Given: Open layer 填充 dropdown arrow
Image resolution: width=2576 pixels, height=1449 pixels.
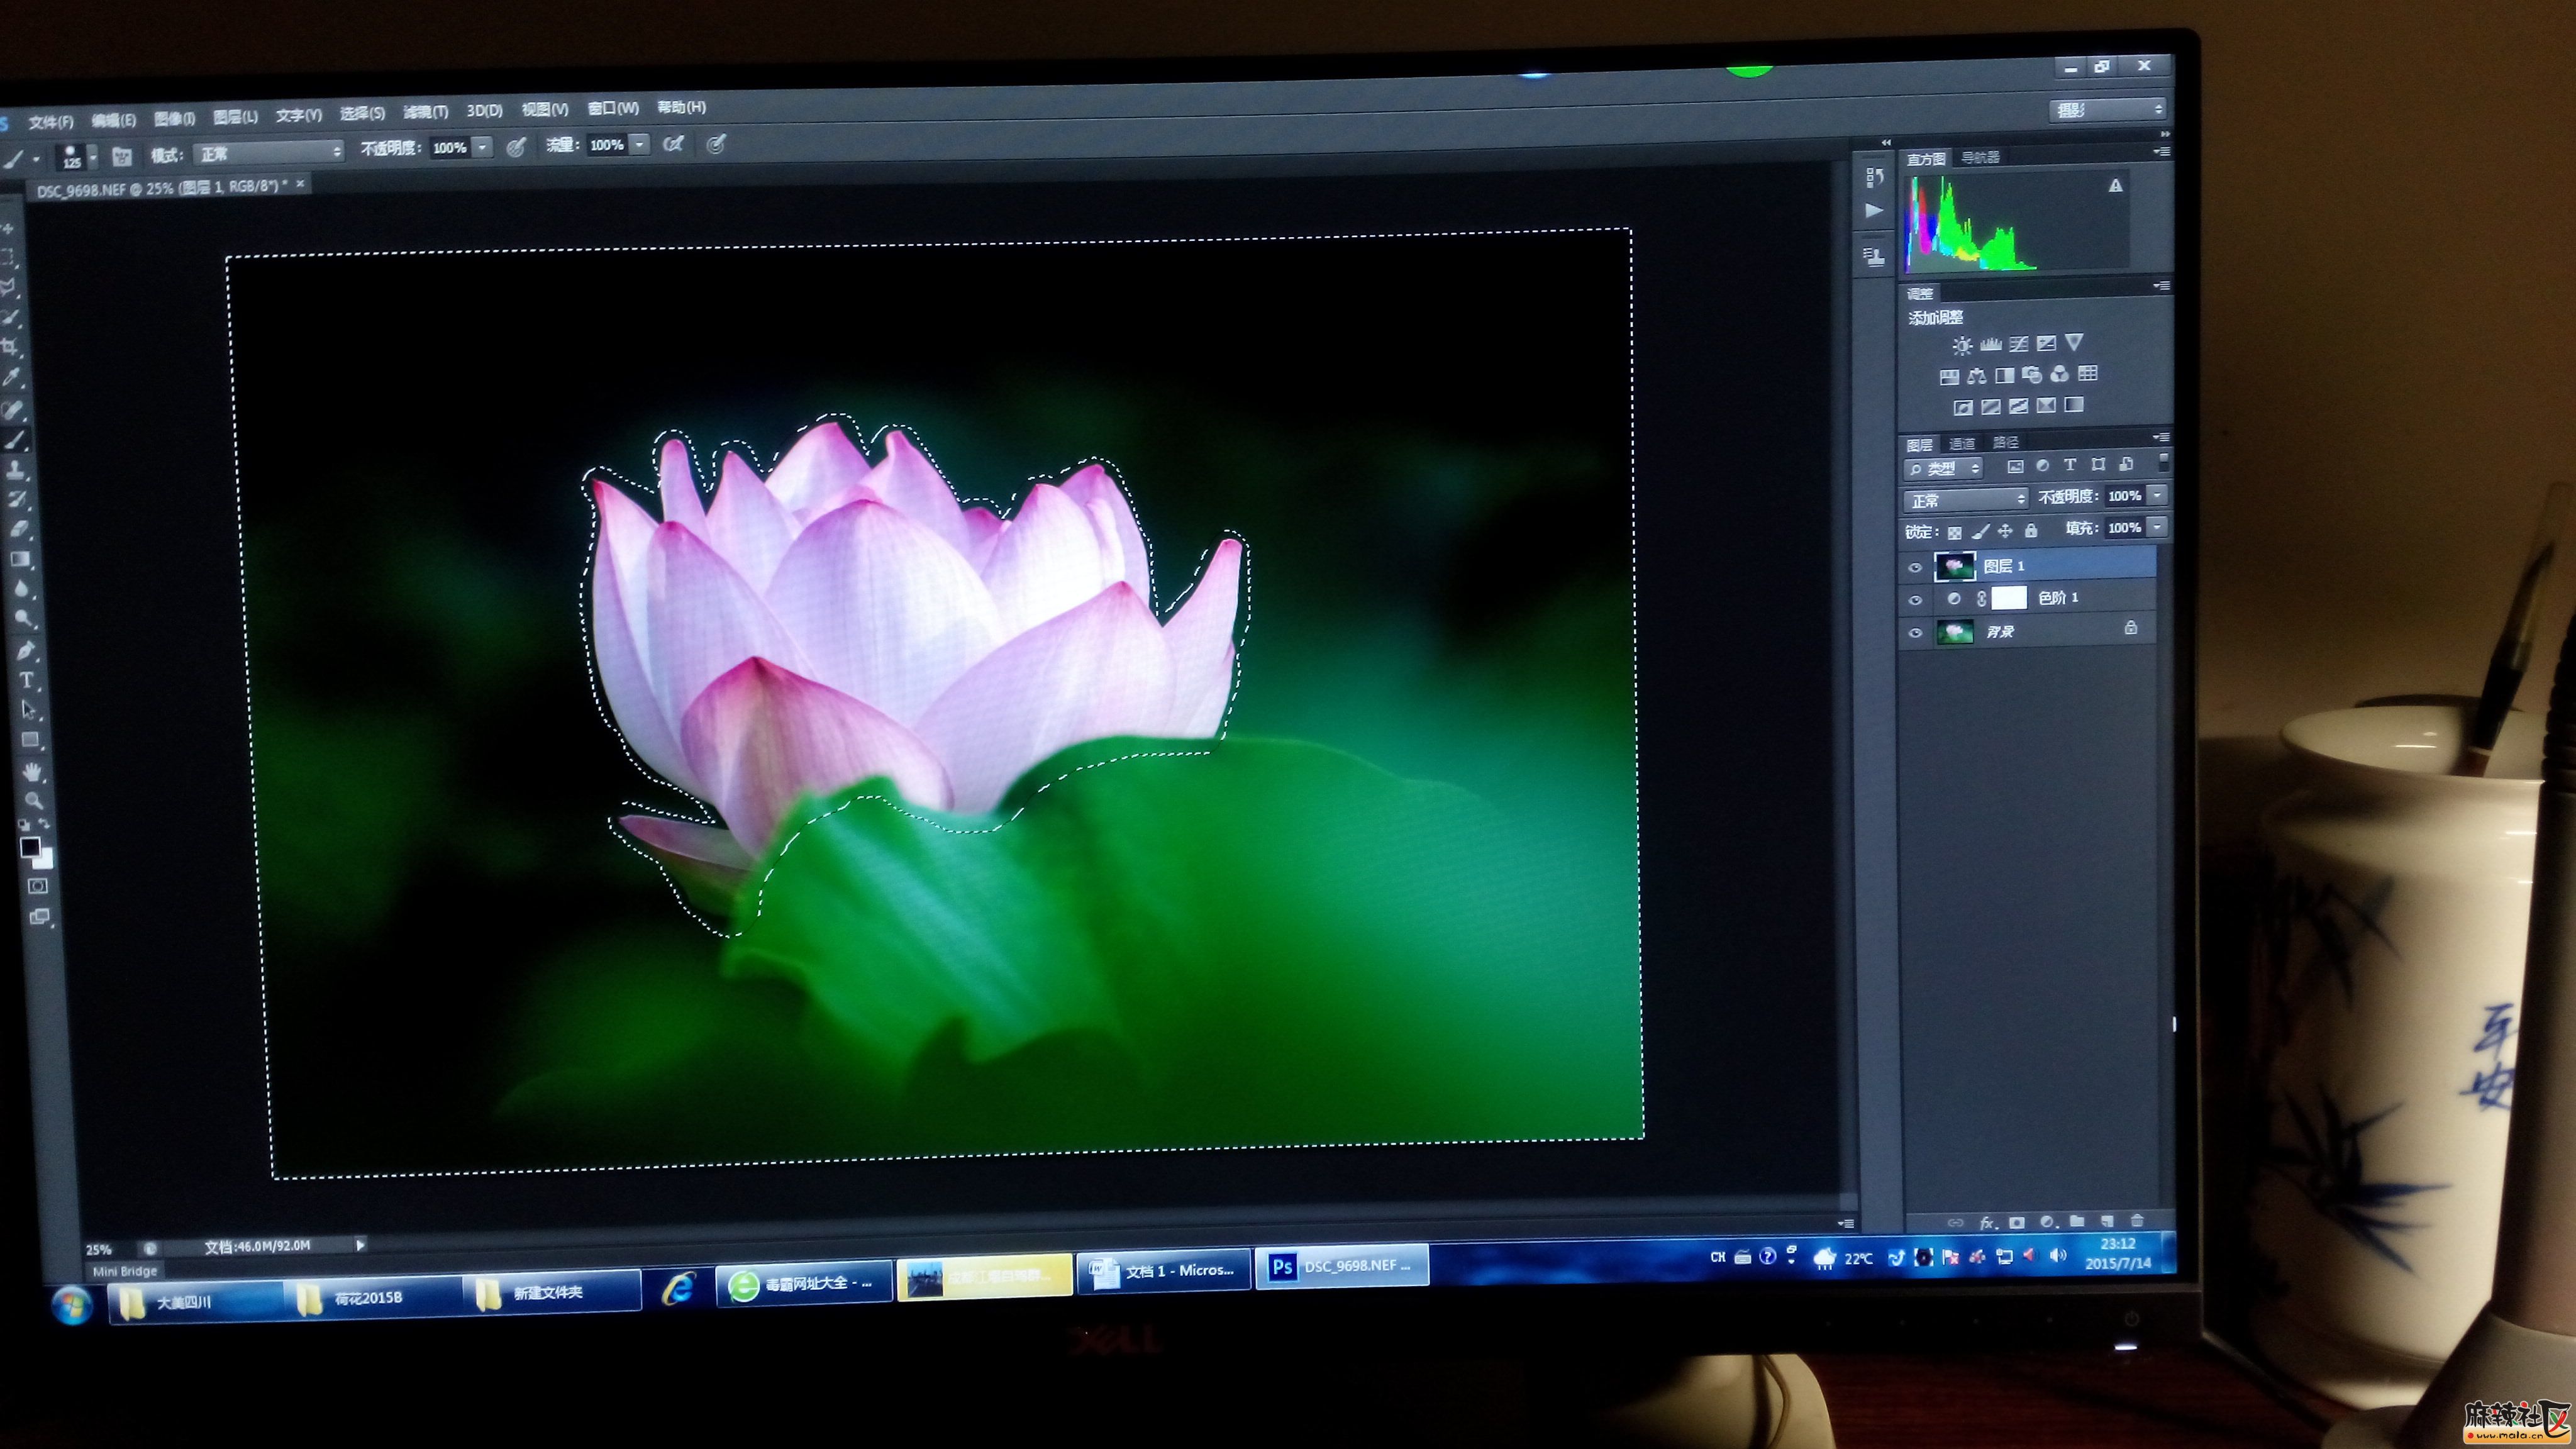Looking at the screenshot, I should tap(2157, 527).
